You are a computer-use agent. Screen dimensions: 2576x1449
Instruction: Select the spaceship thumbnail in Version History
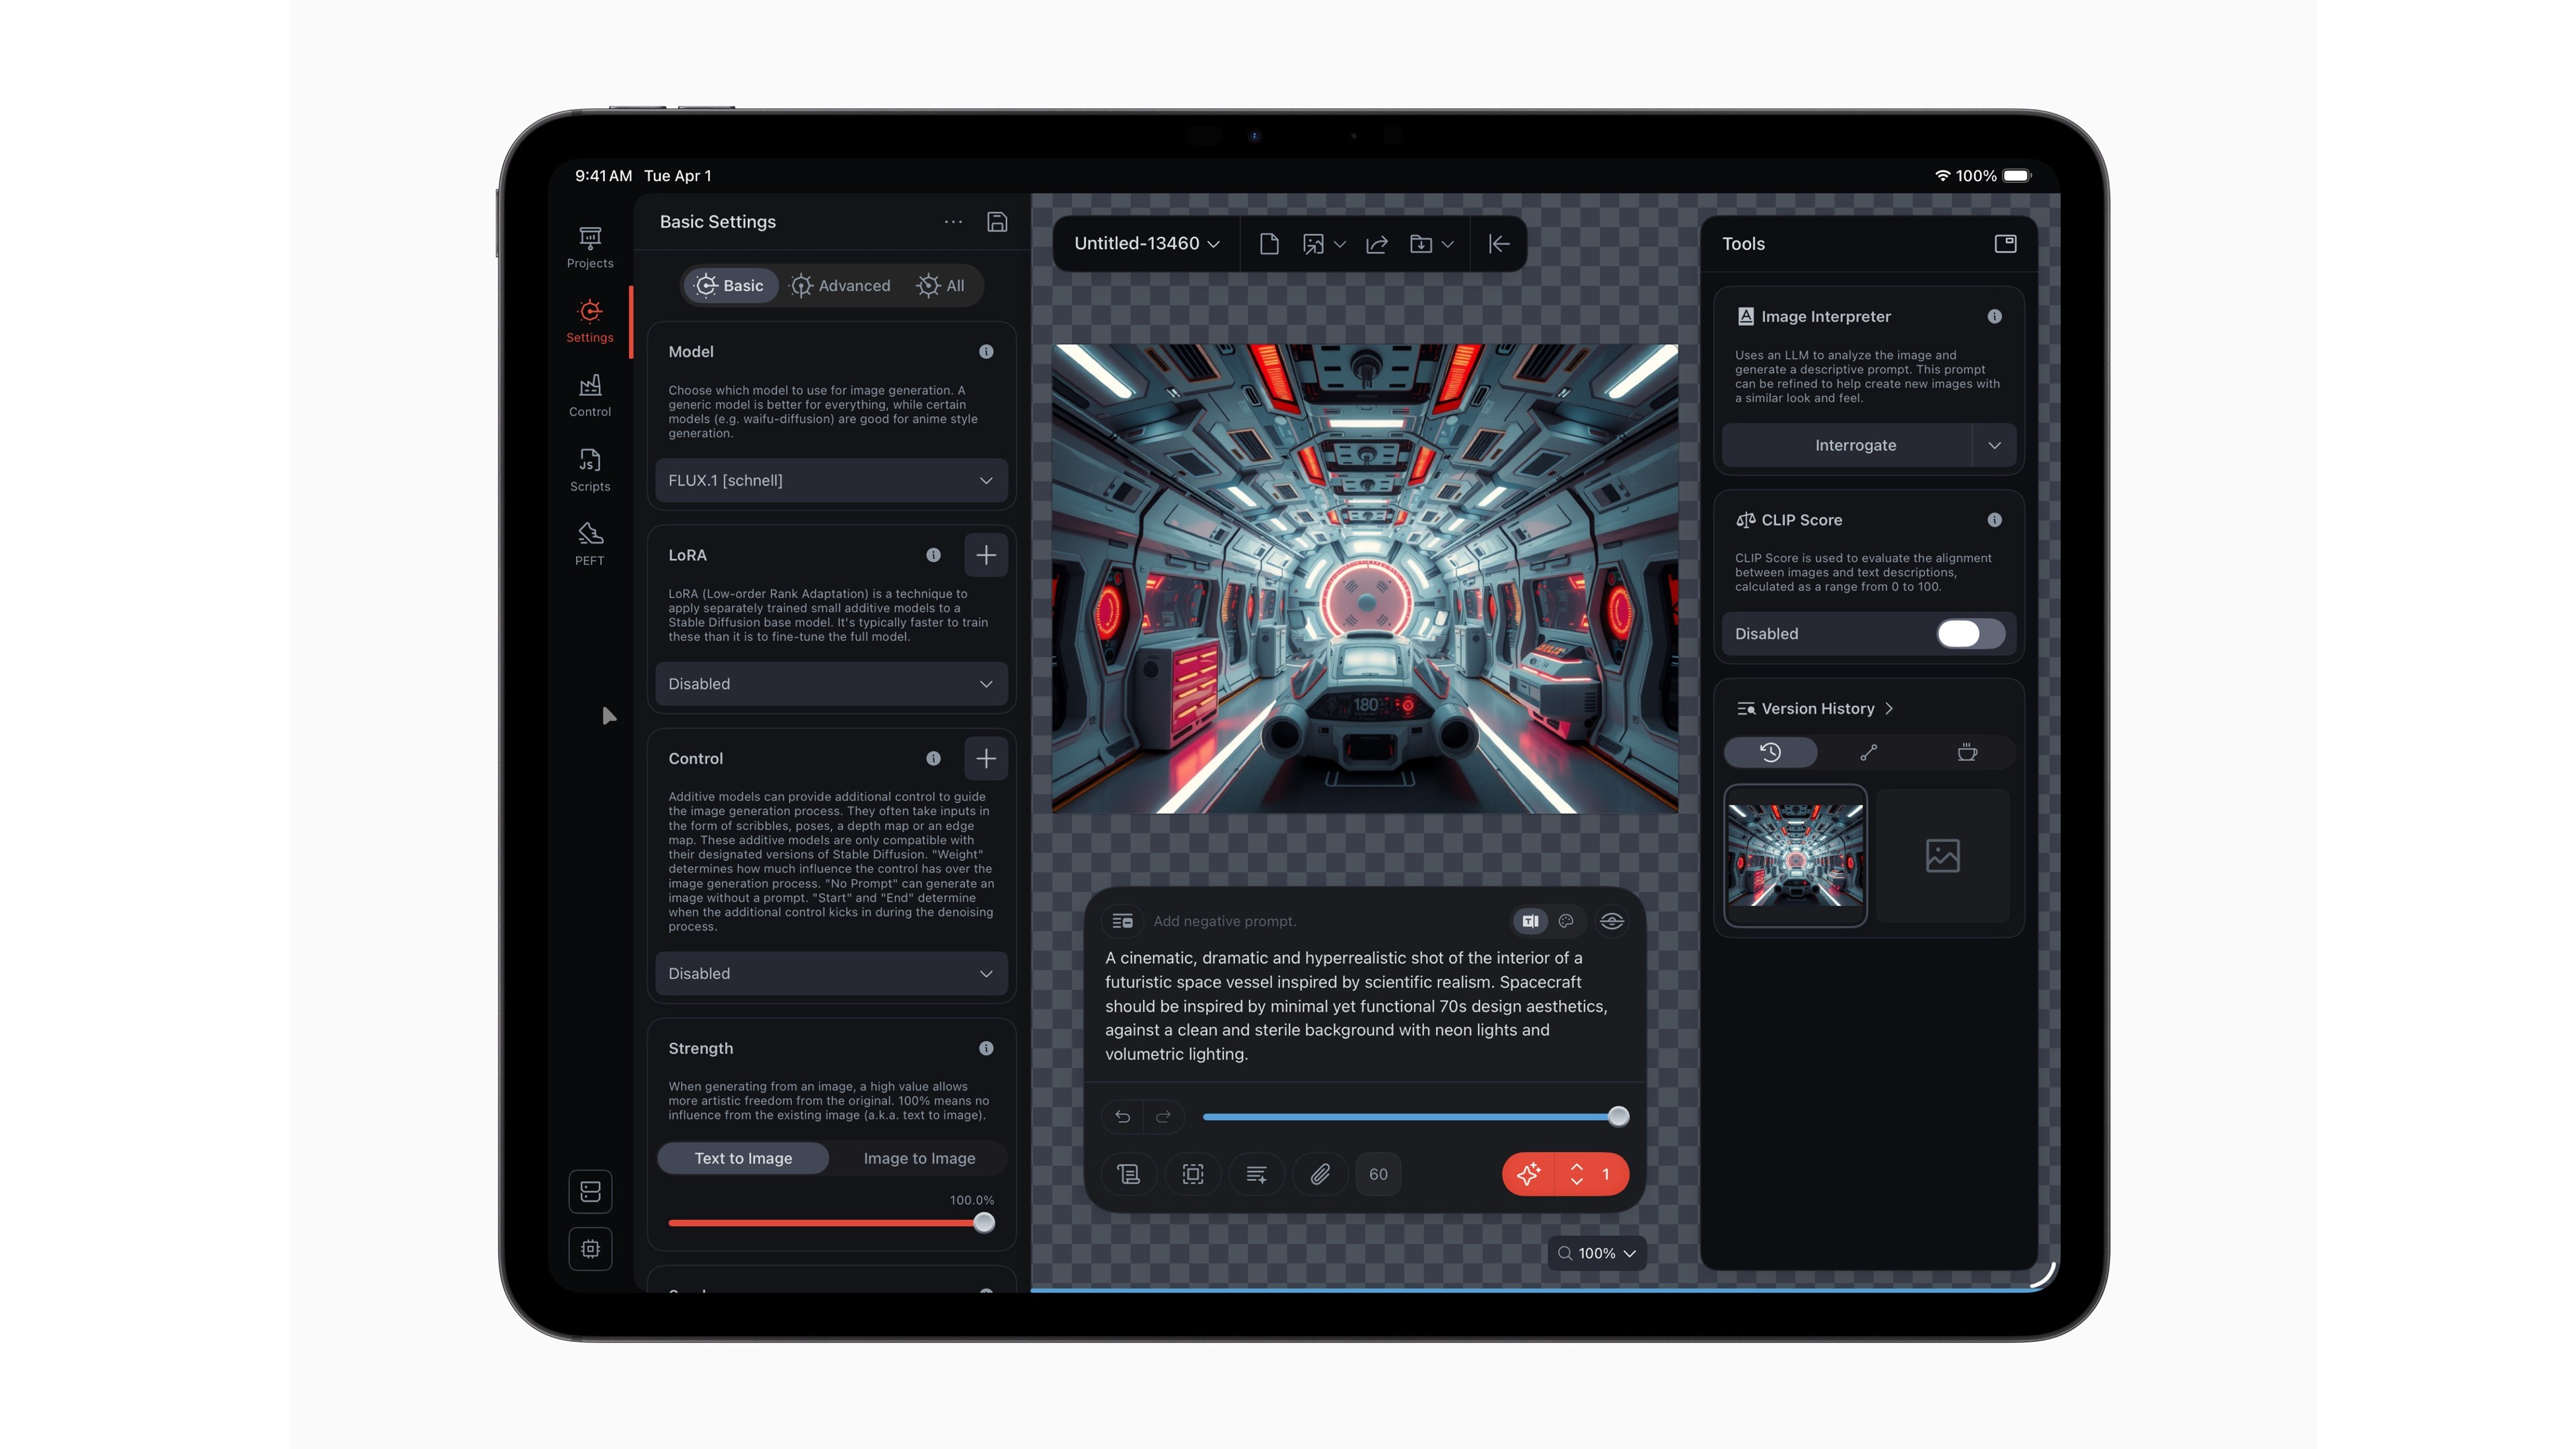click(1795, 856)
